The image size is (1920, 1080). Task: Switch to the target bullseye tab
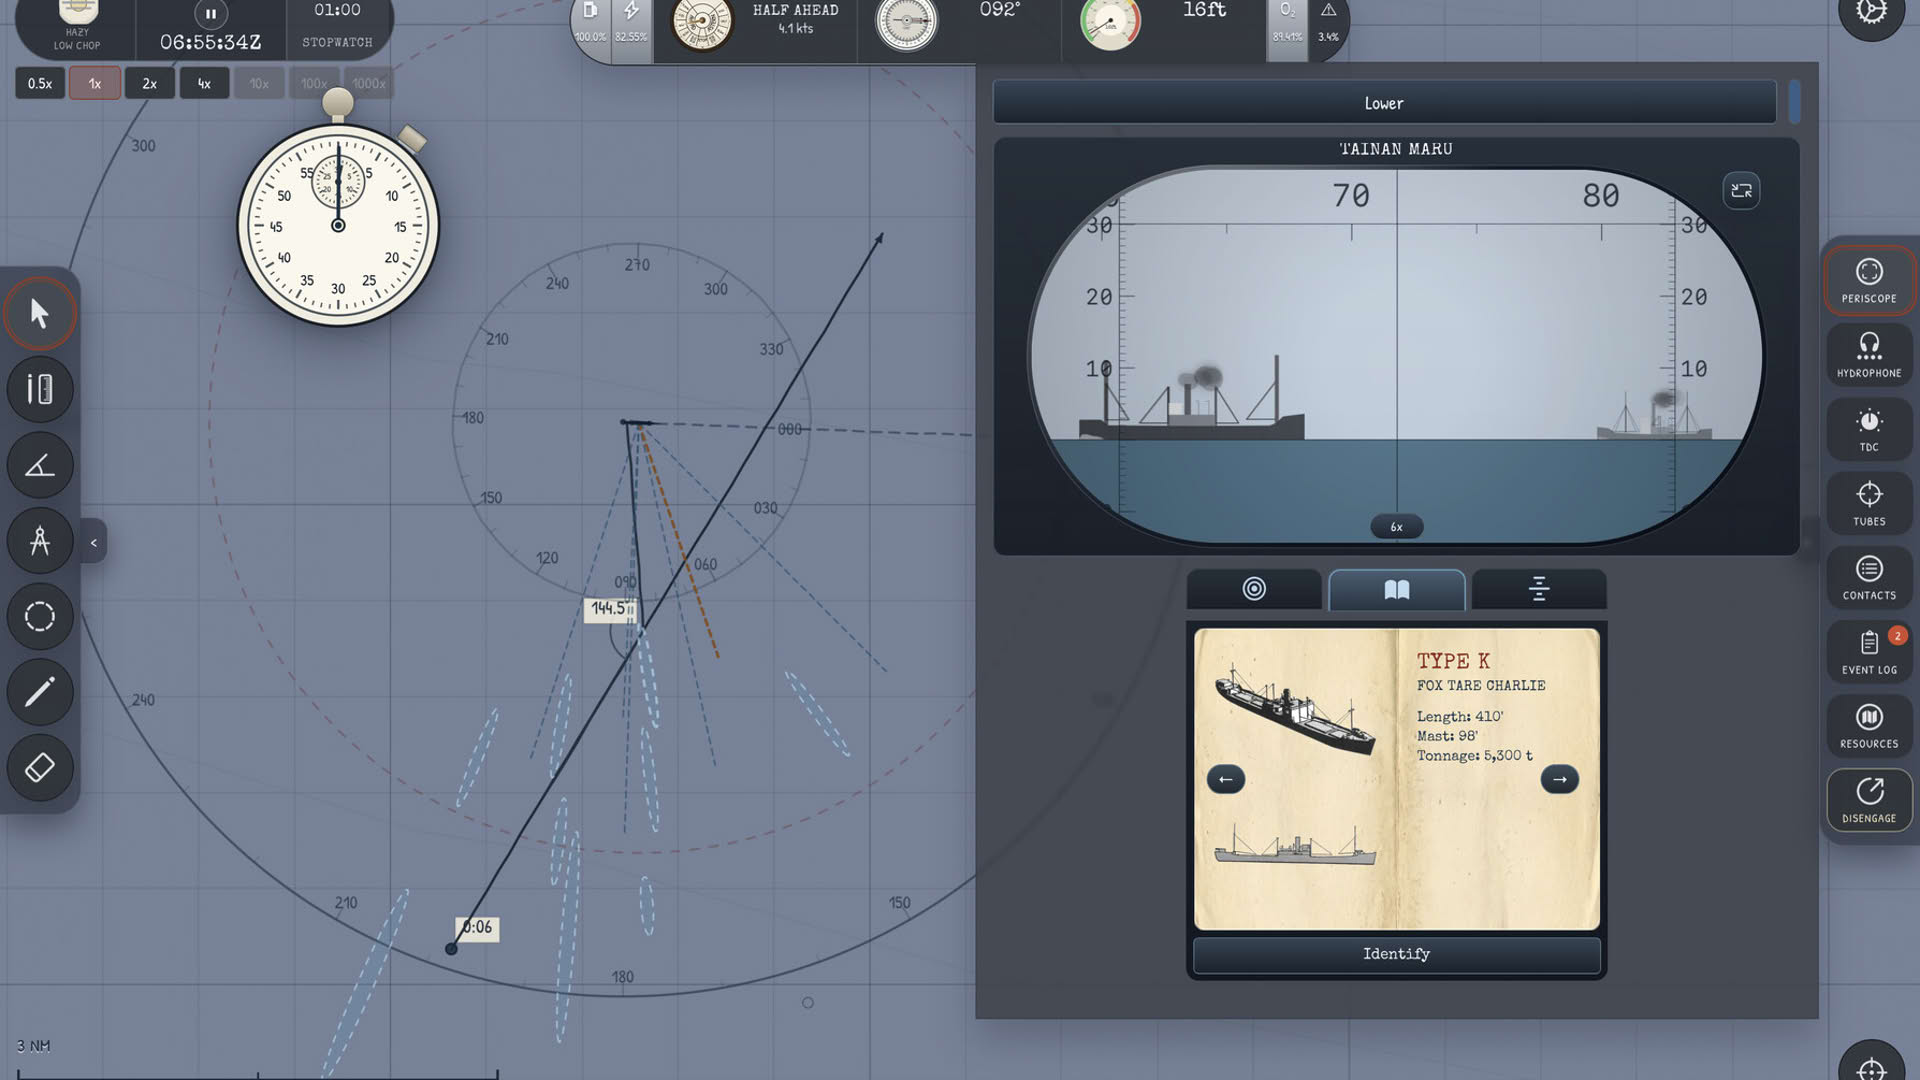(1254, 589)
